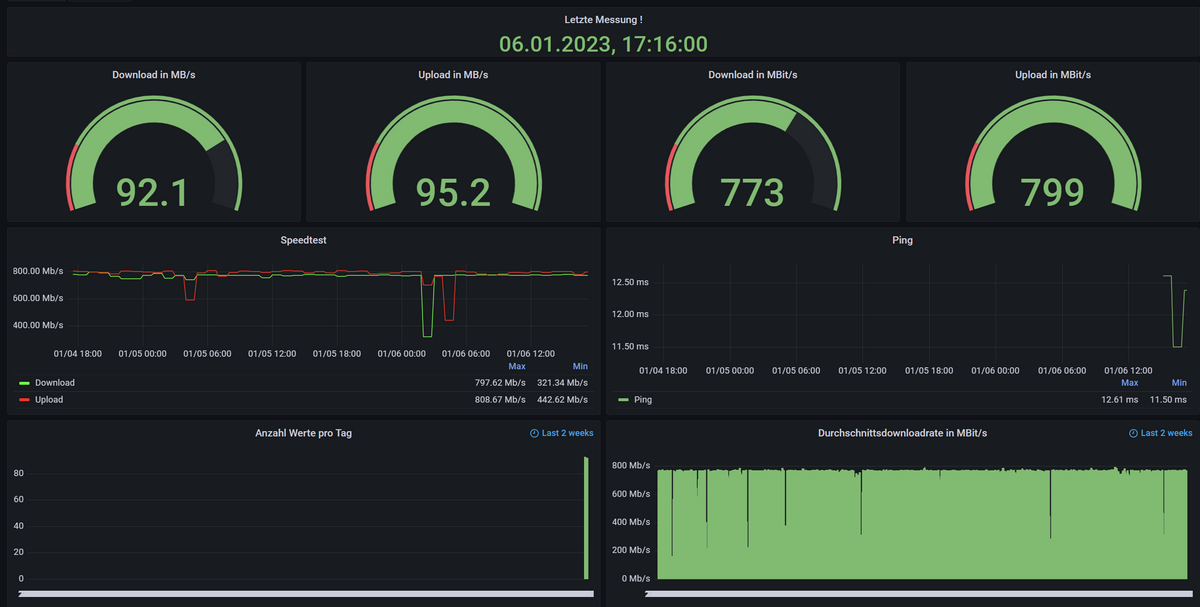The width and height of the screenshot is (1200, 607).
Task: Click the Ping max value '12.61 ms'
Action: [x=1120, y=399]
